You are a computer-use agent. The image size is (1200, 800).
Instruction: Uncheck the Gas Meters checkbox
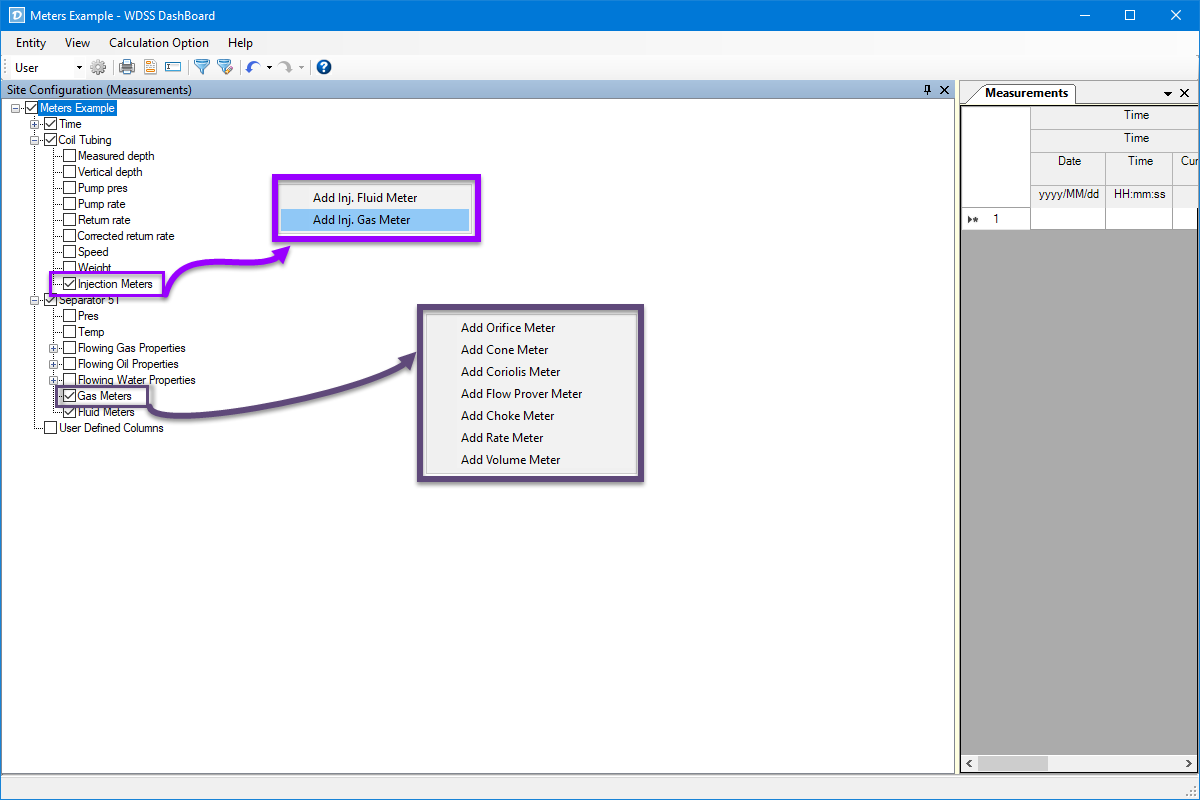(x=69, y=396)
